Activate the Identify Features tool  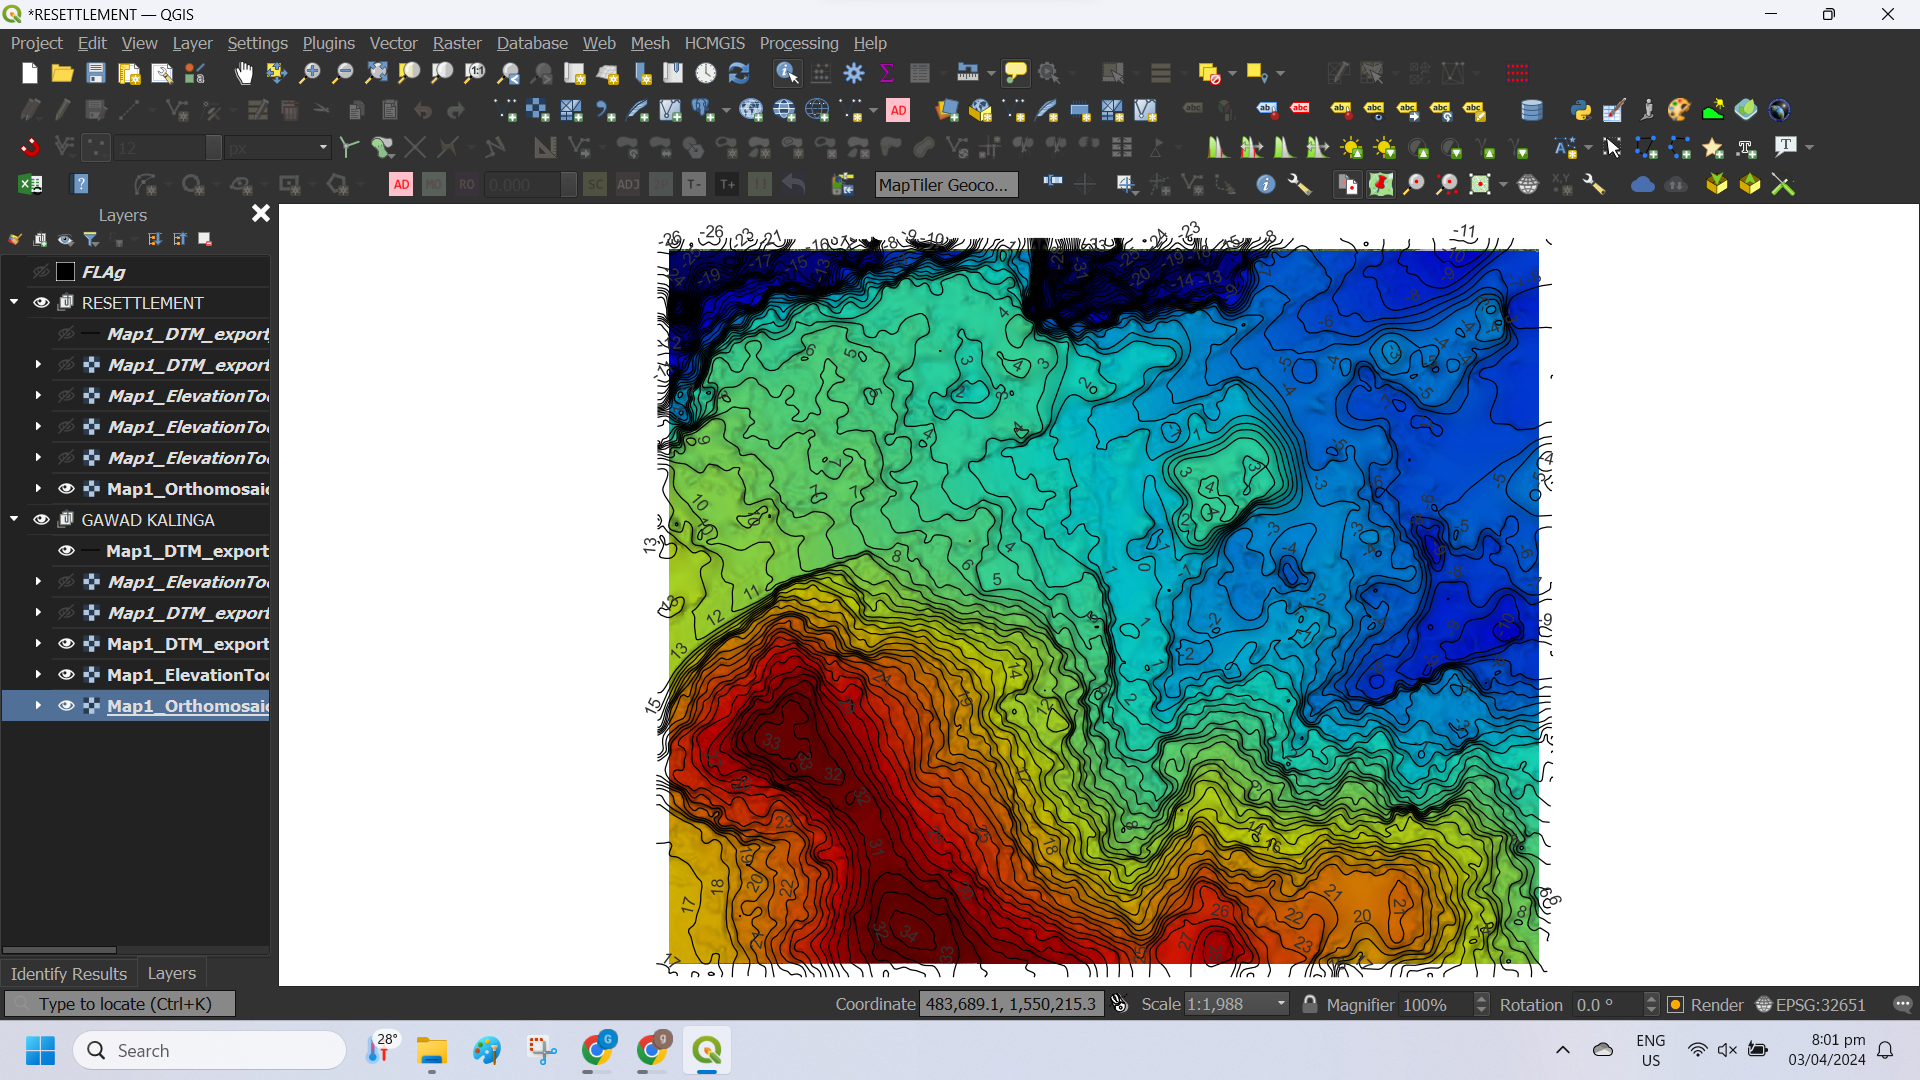(x=787, y=73)
